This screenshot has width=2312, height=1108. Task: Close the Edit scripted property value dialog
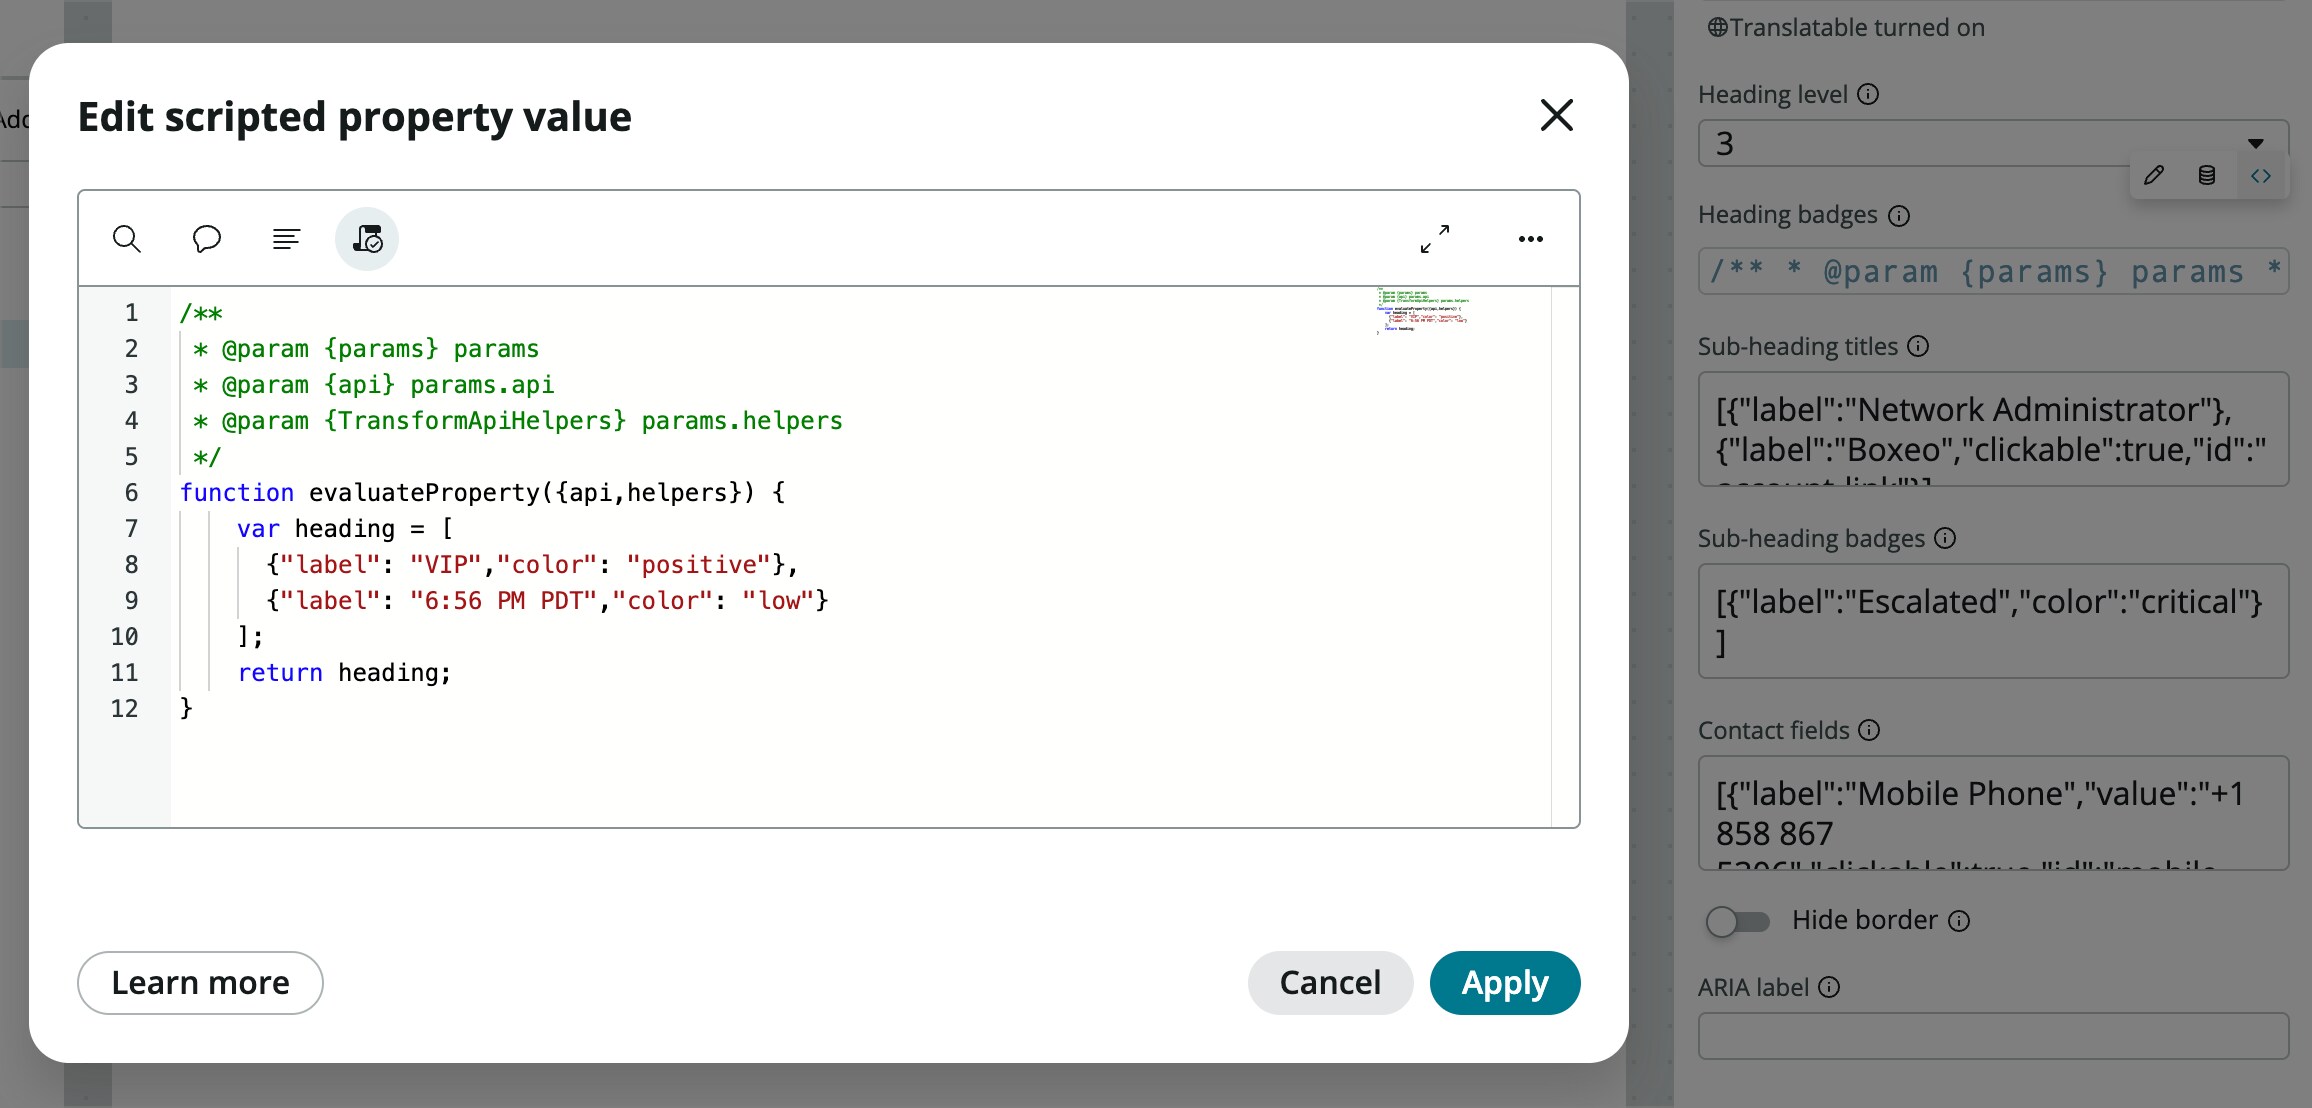tap(1557, 115)
